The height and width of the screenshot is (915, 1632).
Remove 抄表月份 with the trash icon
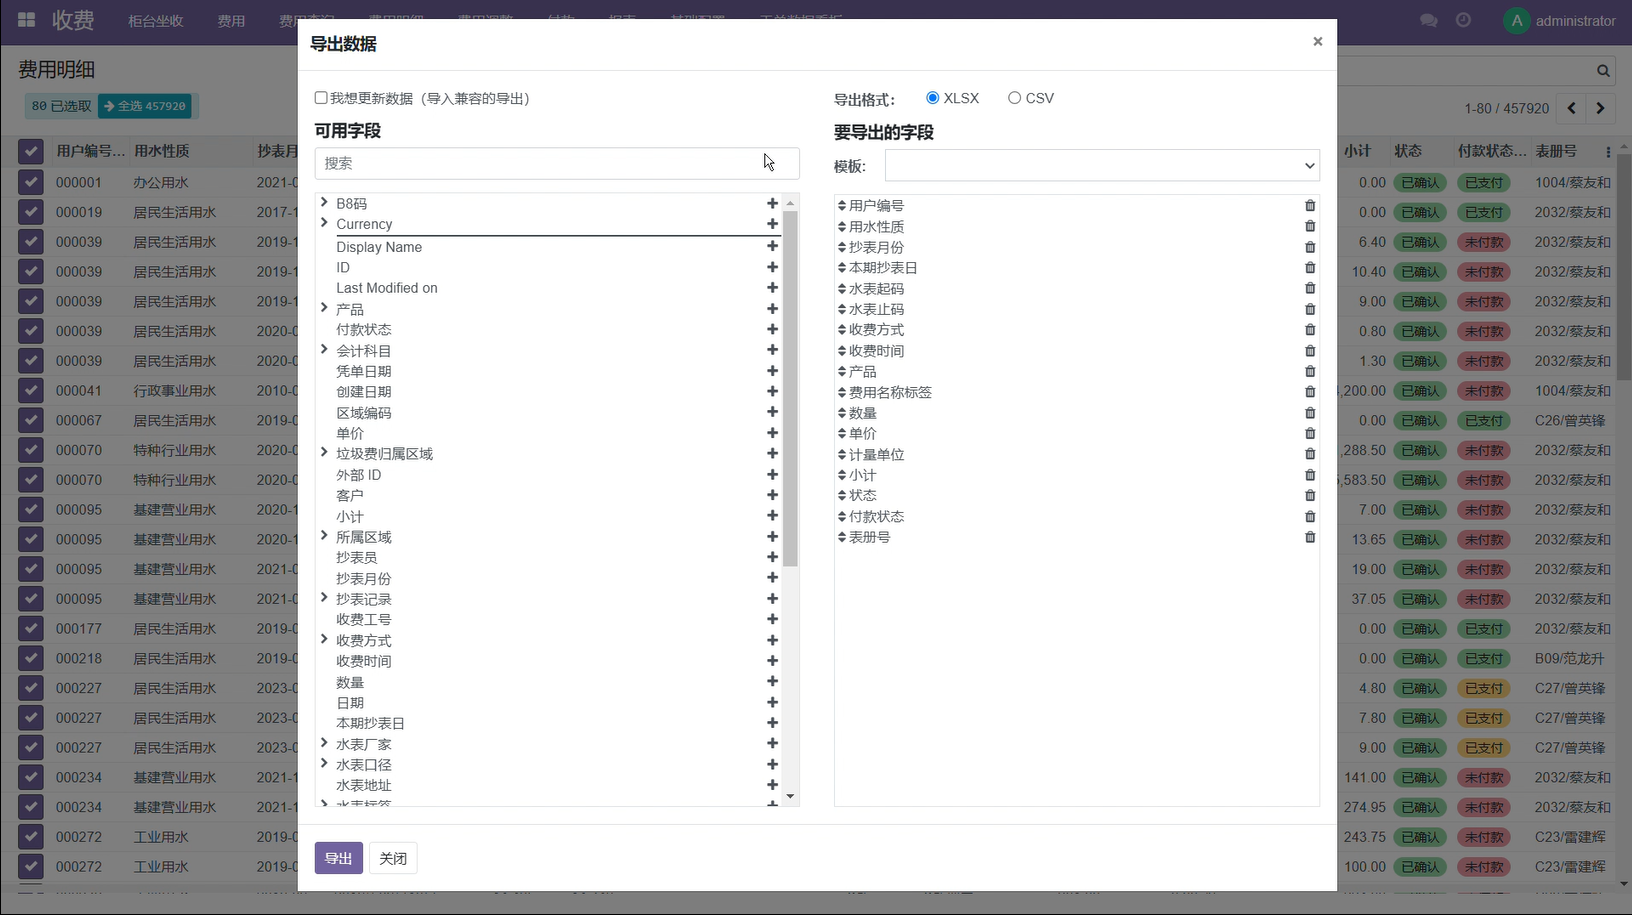[x=1310, y=247]
